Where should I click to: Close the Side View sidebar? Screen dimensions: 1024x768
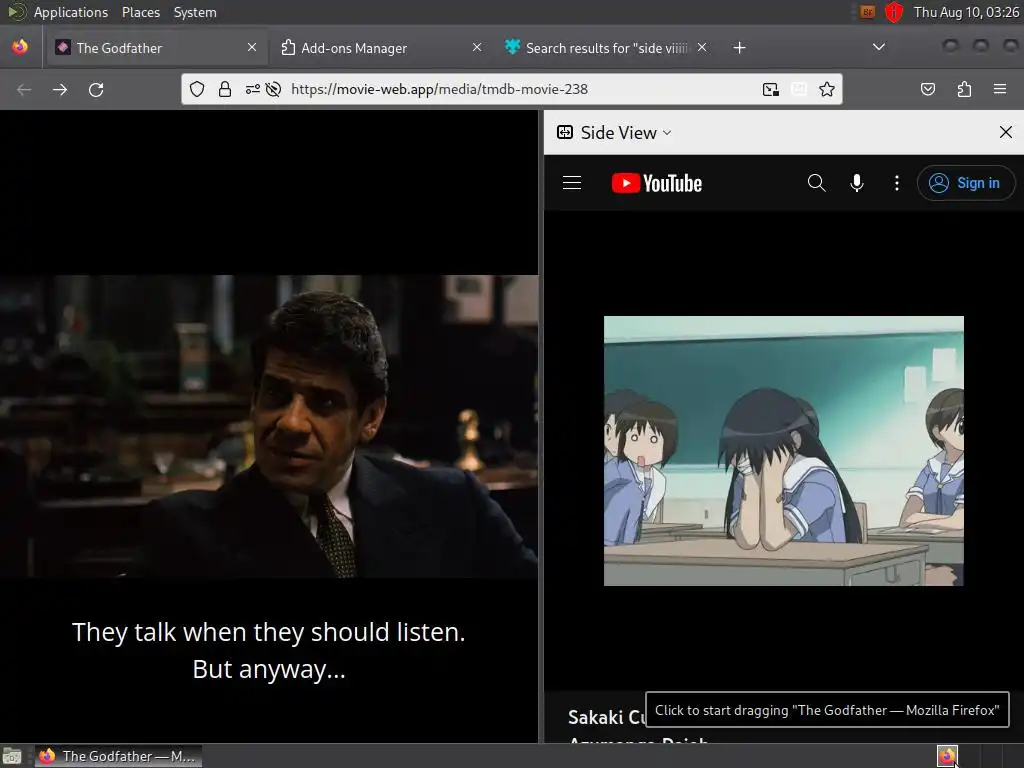point(1006,133)
